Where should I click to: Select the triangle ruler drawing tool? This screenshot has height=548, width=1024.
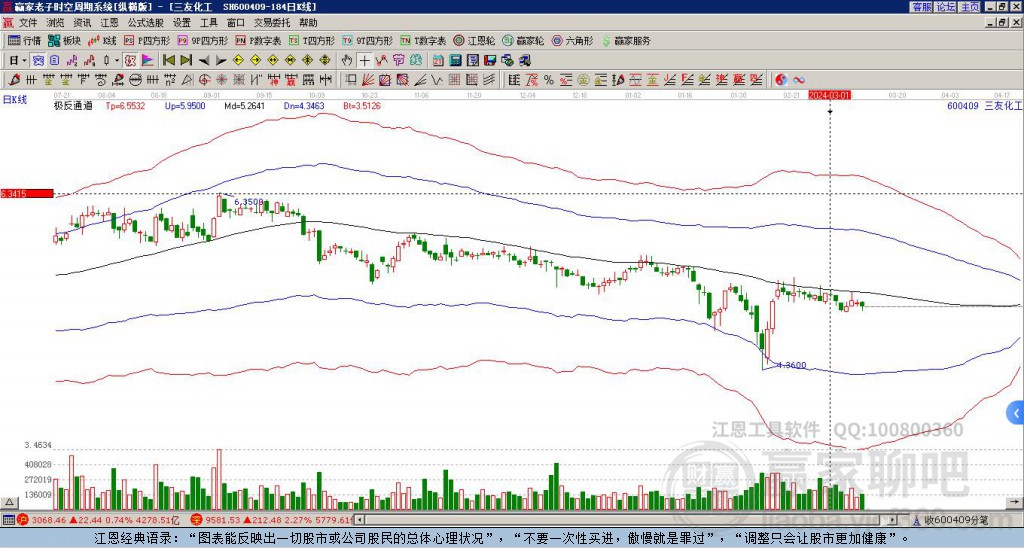pos(187,80)
